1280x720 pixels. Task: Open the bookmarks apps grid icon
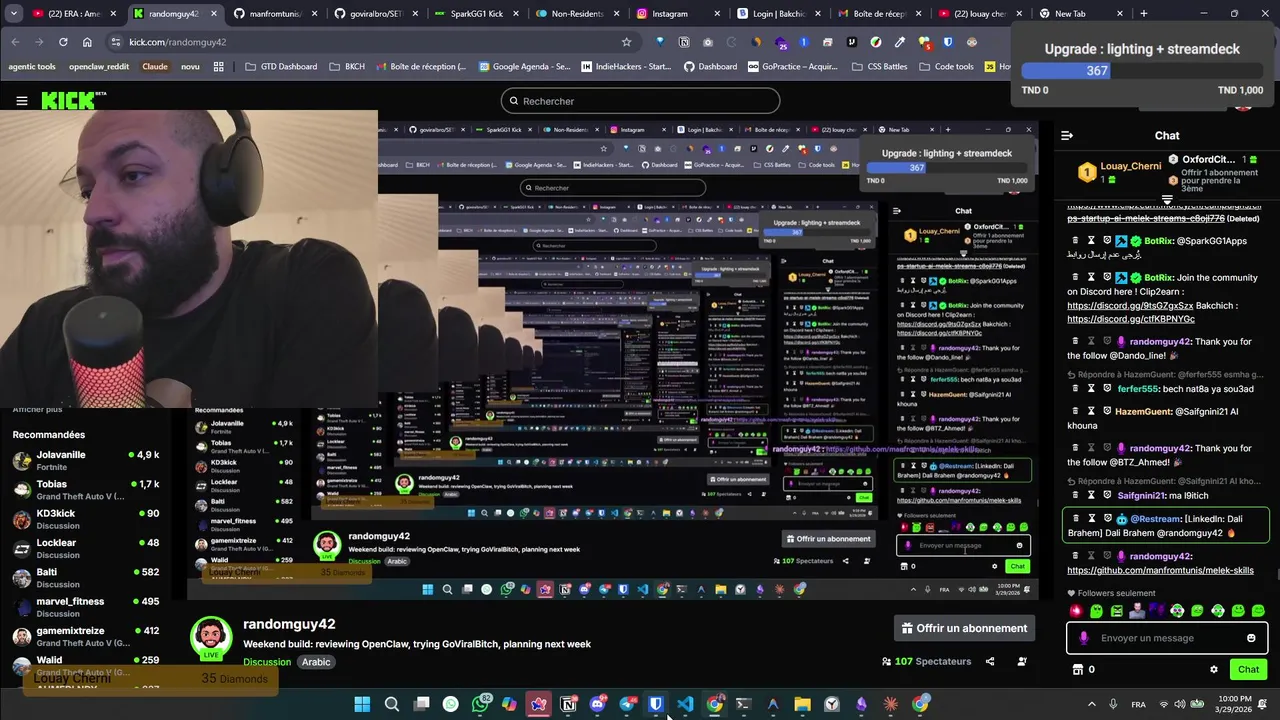[219, 67]
